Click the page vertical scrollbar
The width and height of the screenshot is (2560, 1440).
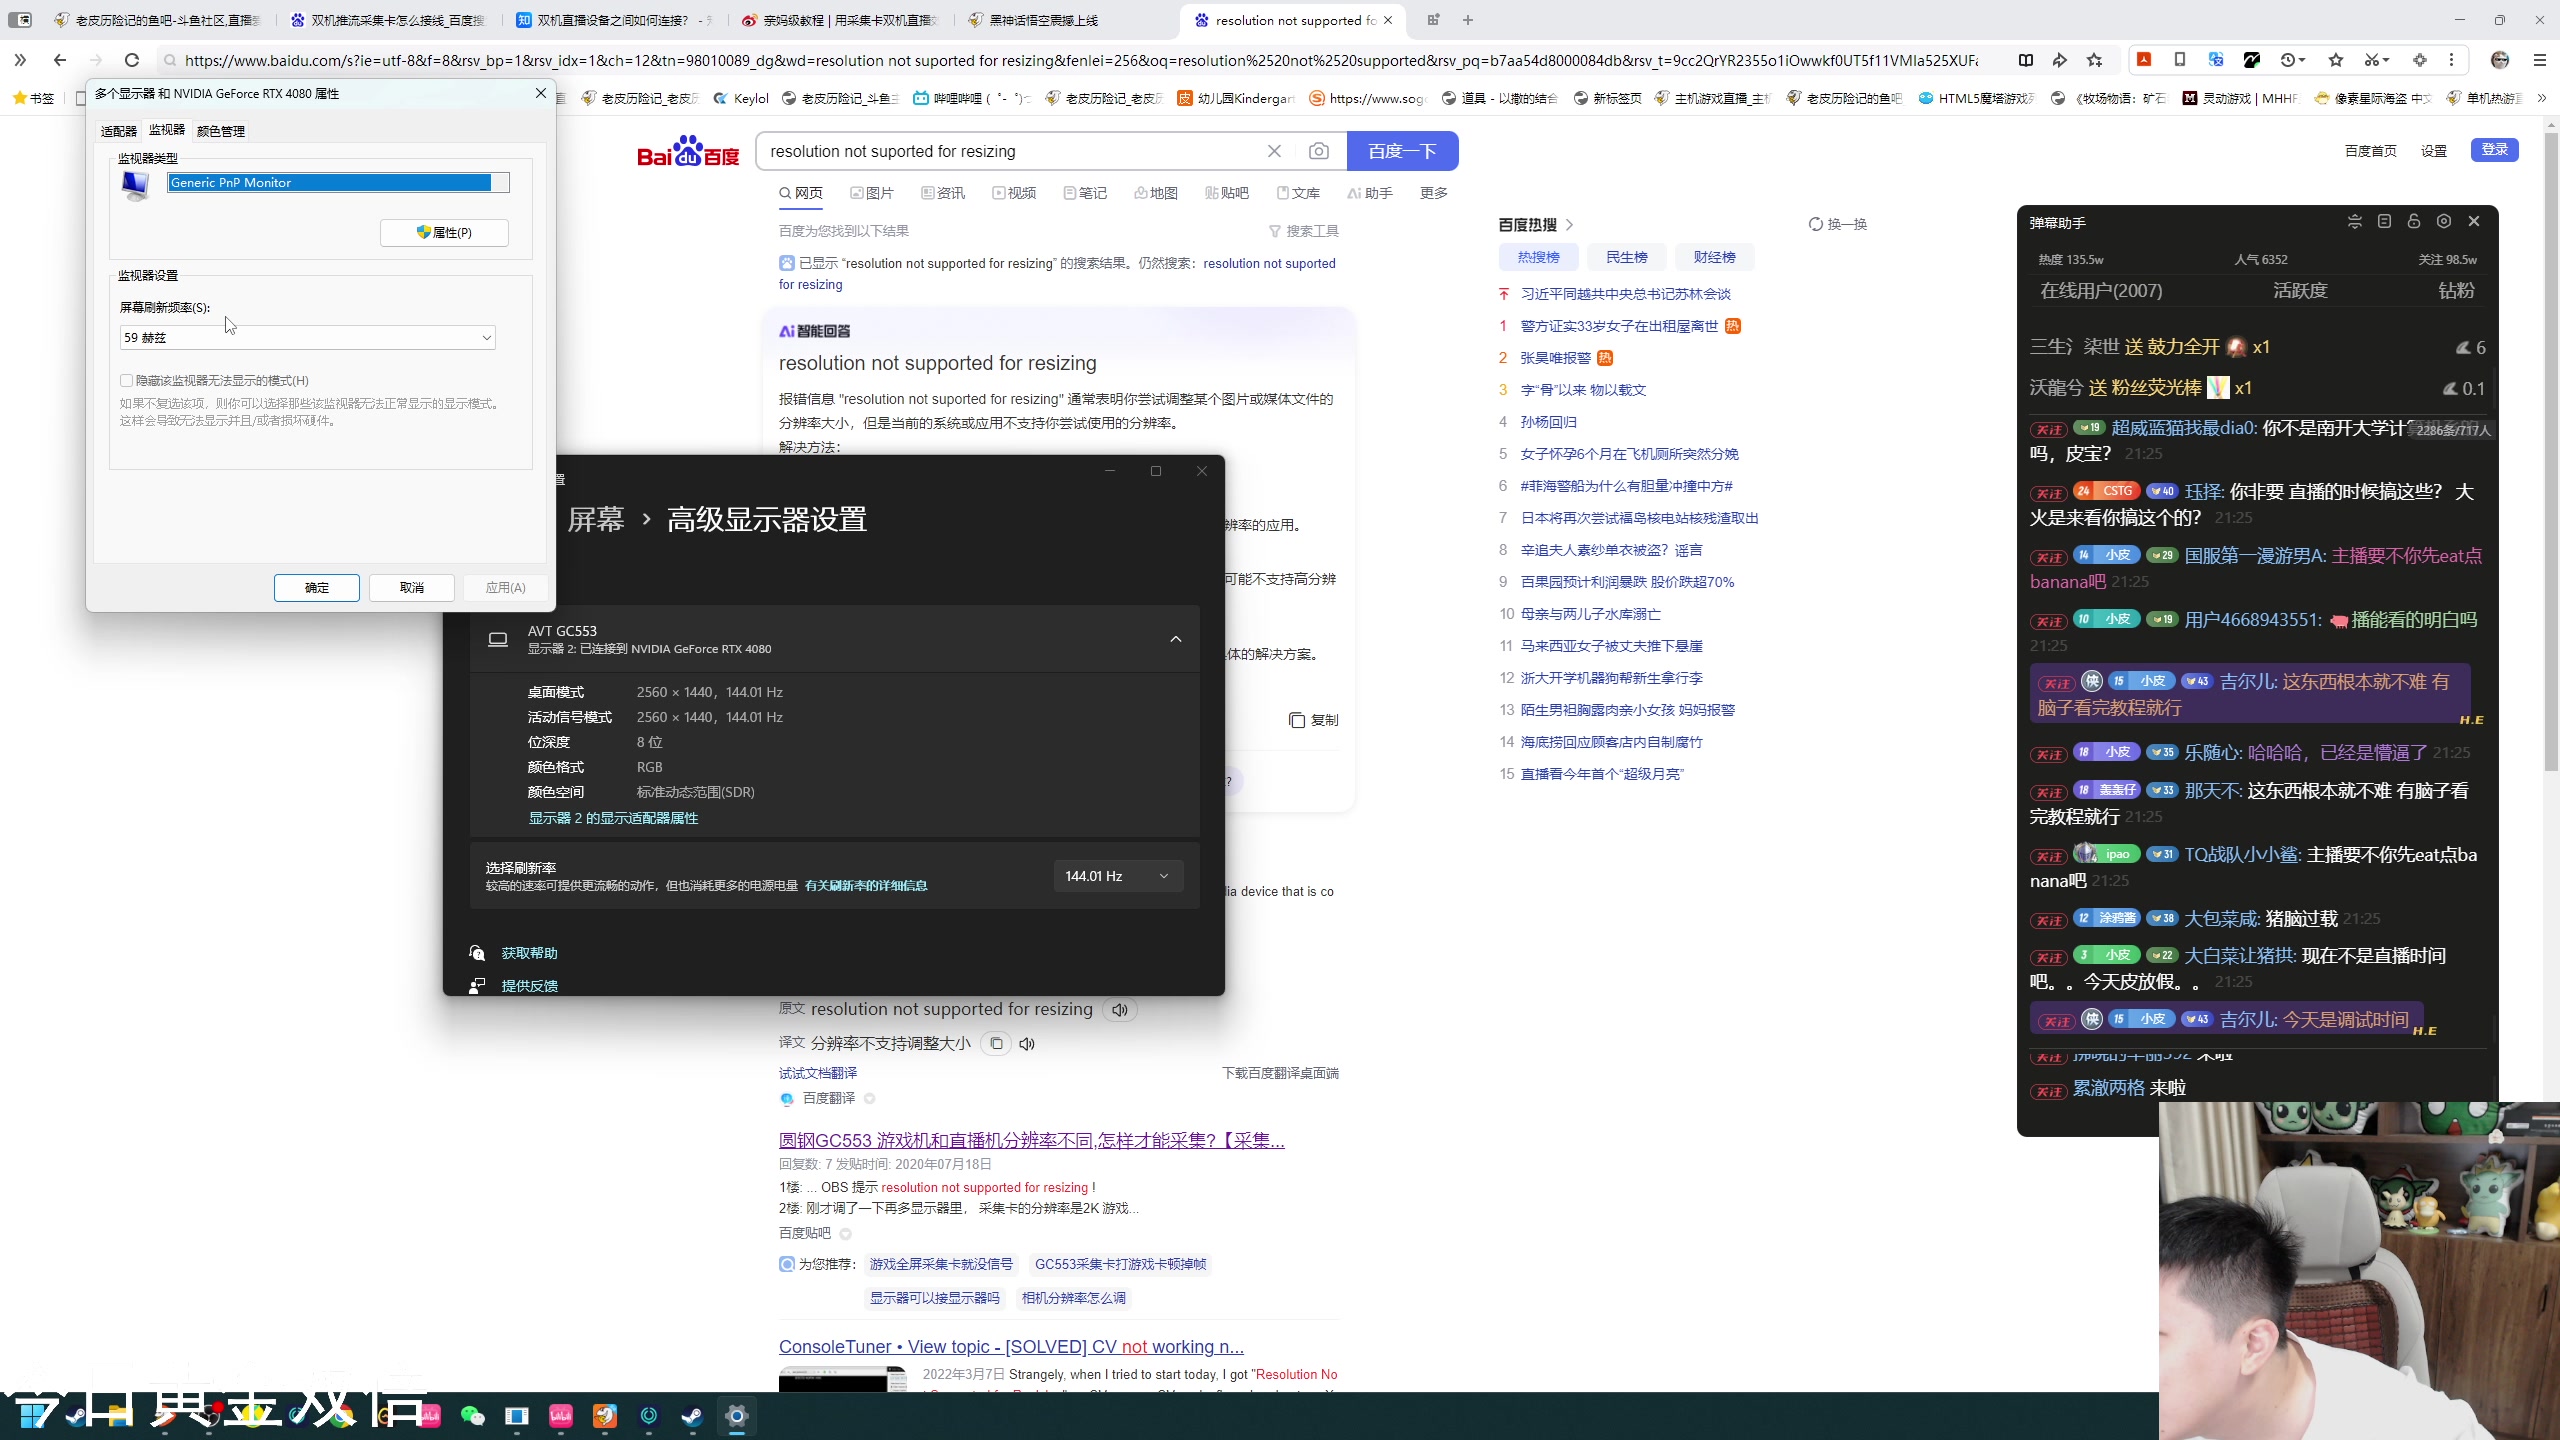(2551, 450)
